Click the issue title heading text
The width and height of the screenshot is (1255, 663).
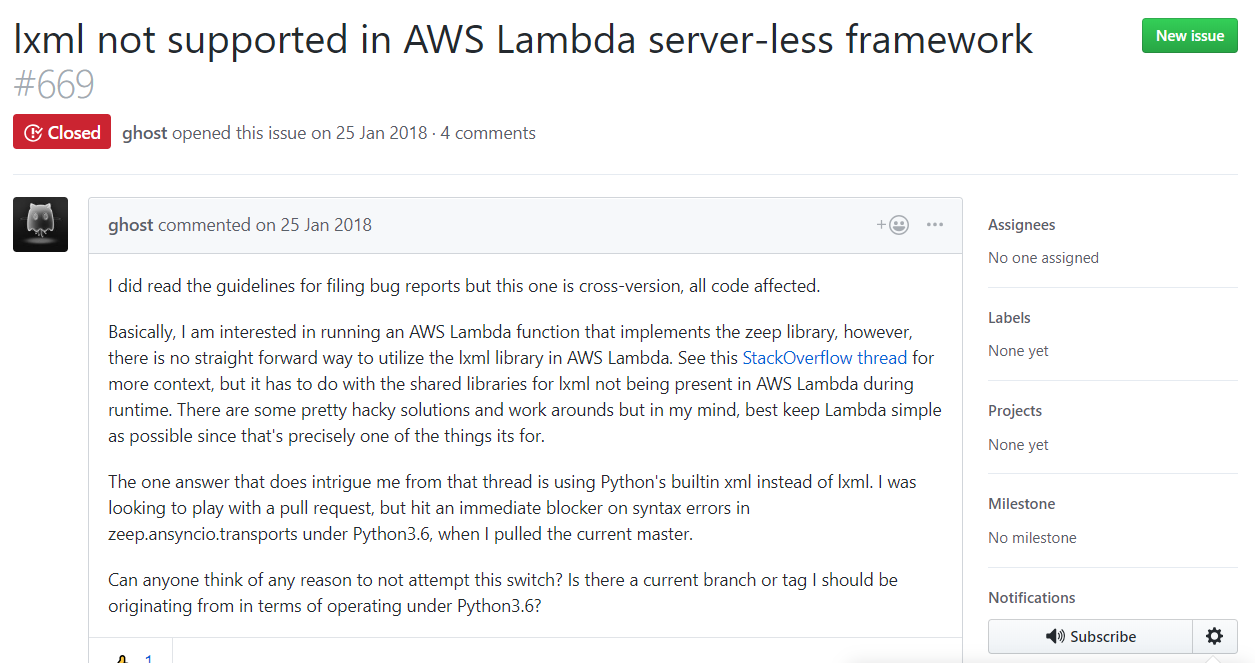(x=523, y=39)
